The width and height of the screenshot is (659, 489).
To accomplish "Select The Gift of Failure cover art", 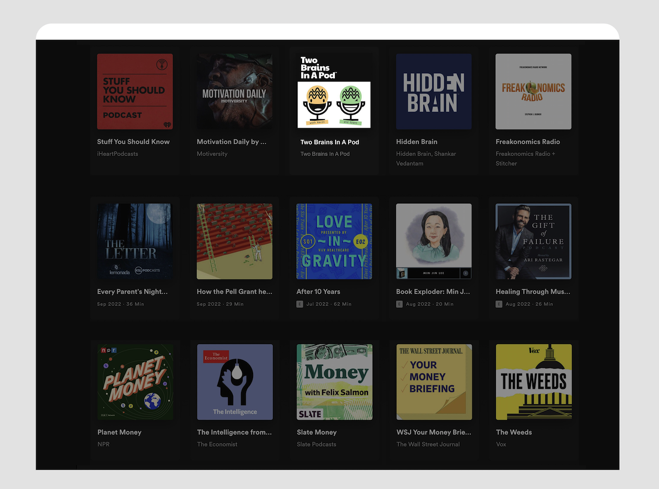I will point(533,242).
